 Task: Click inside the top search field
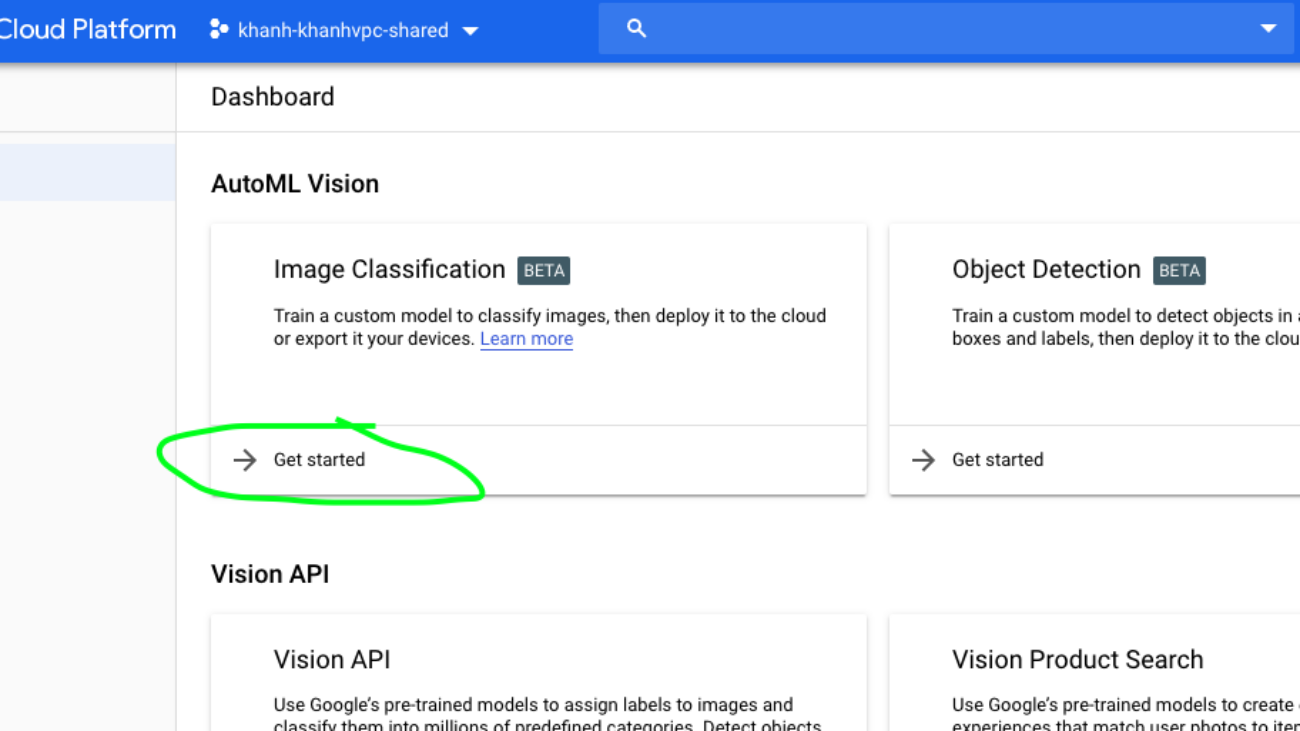click(x=946, y=29)
